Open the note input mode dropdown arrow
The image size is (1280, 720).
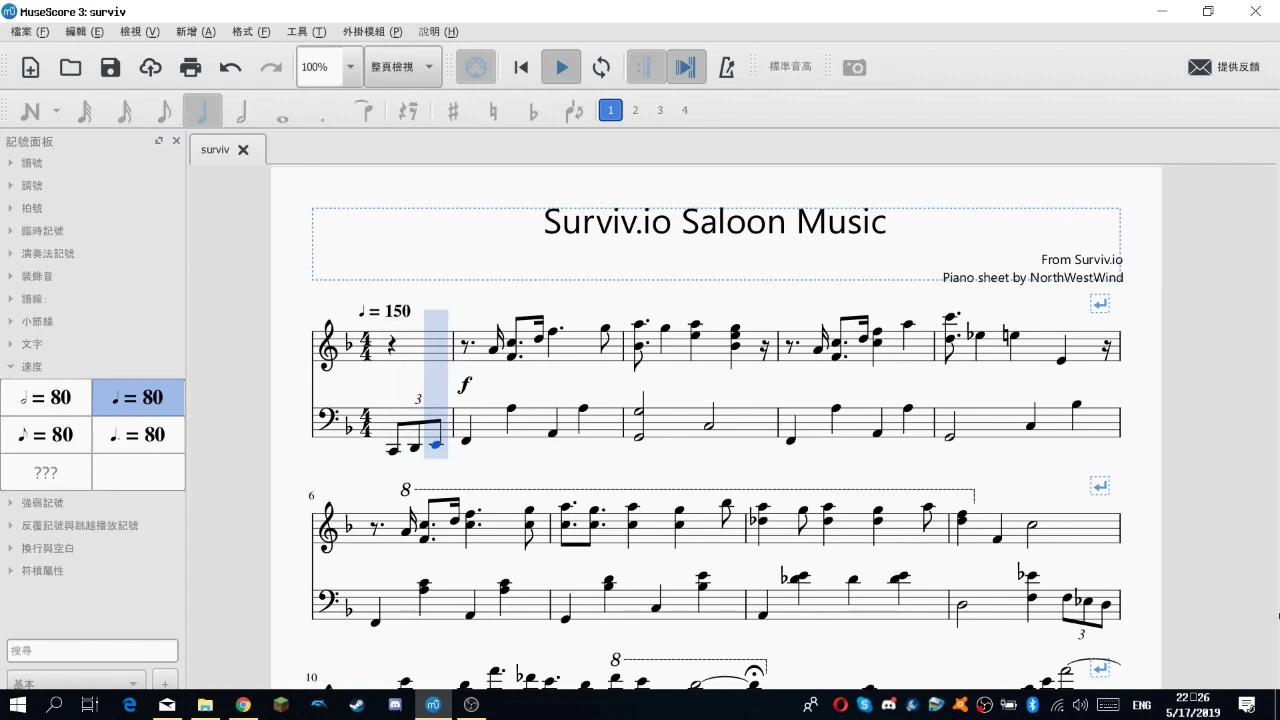(x=56, y=111)
